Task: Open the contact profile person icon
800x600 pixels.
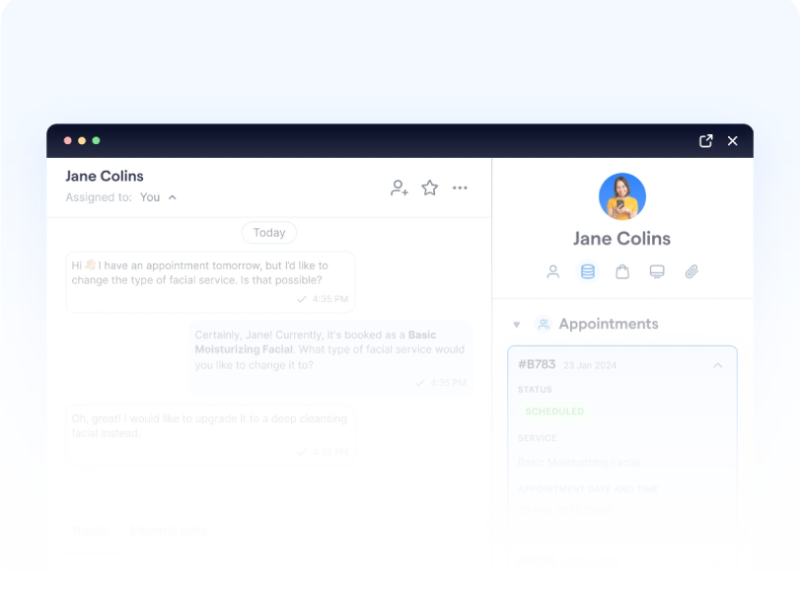Action: click(553, 271)
